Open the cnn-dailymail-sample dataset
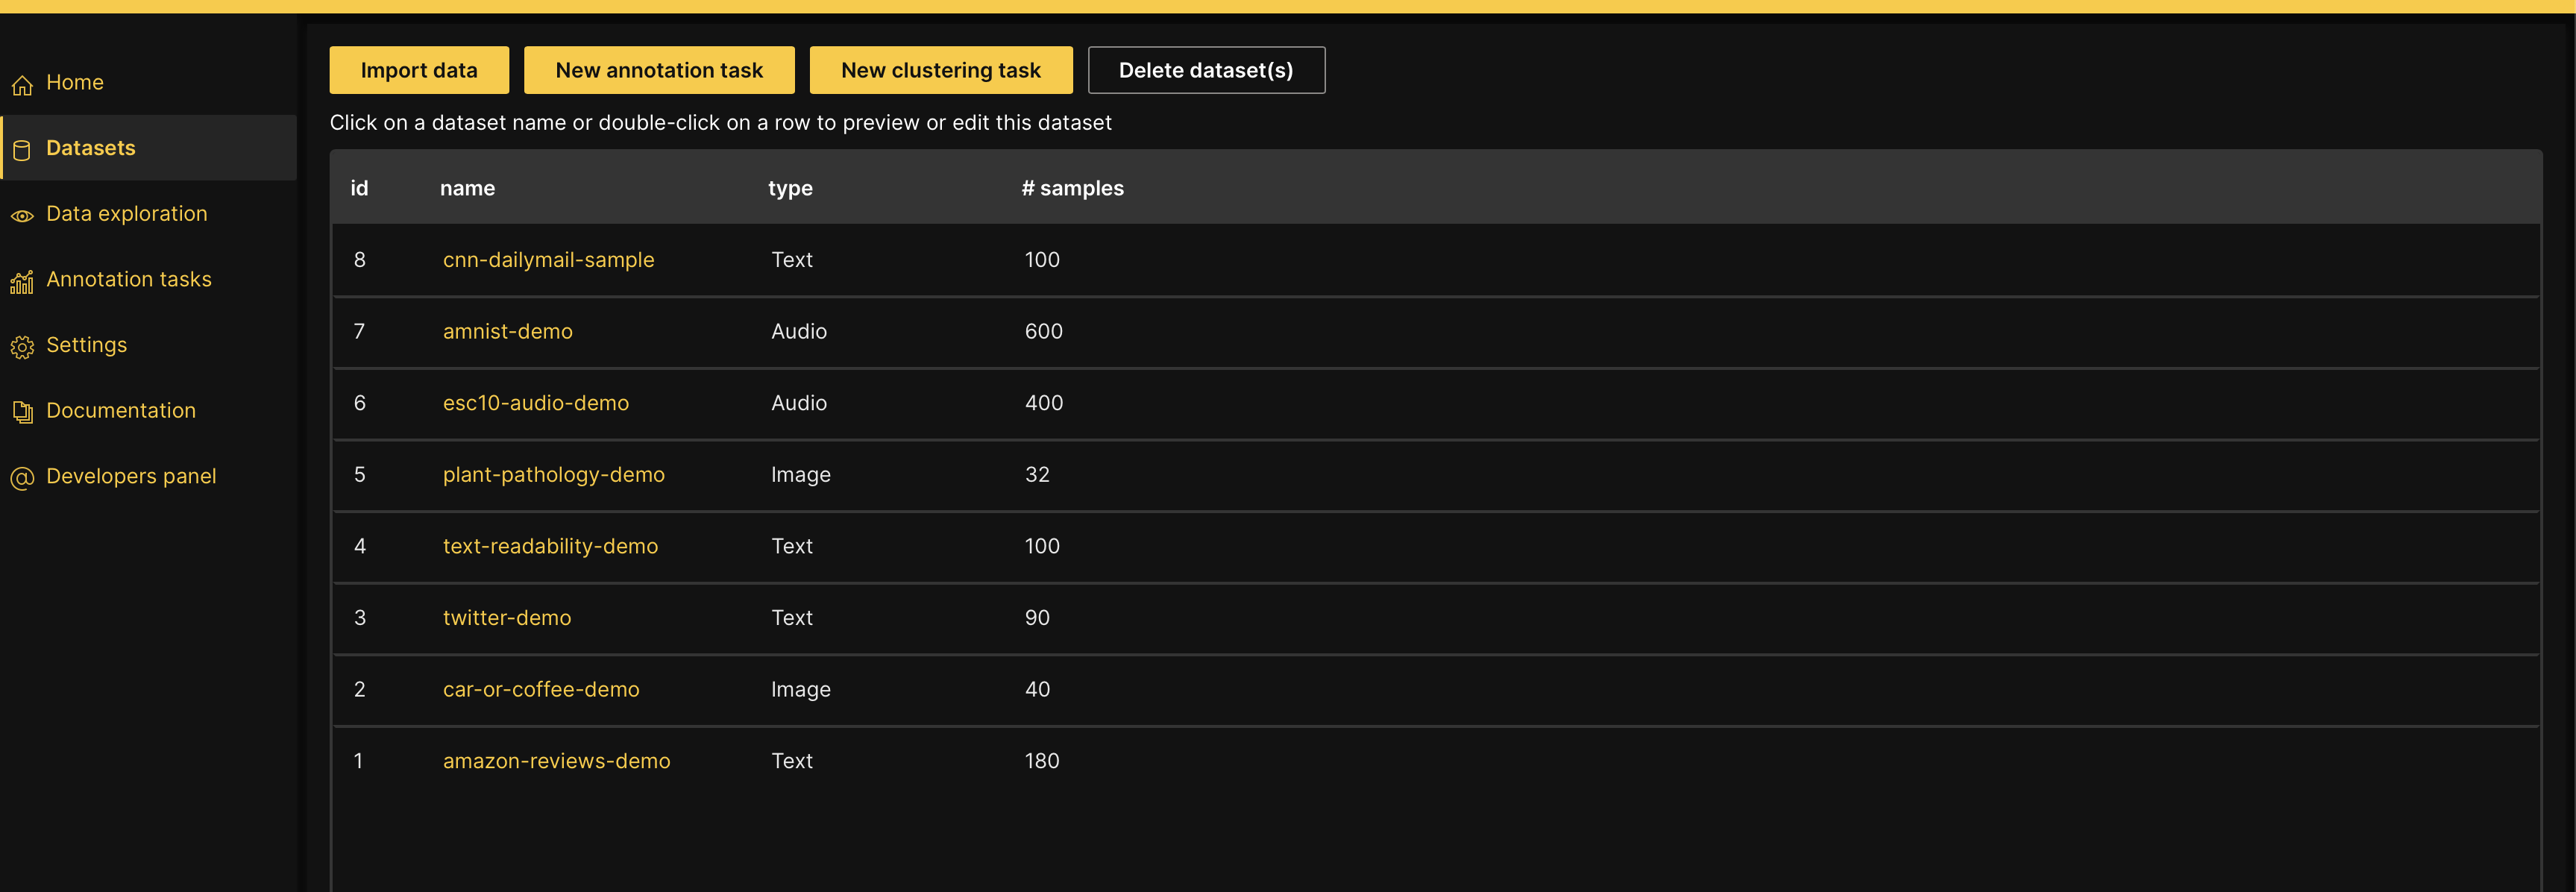This screenshot has height=892, width=2576. coord(549,260)
